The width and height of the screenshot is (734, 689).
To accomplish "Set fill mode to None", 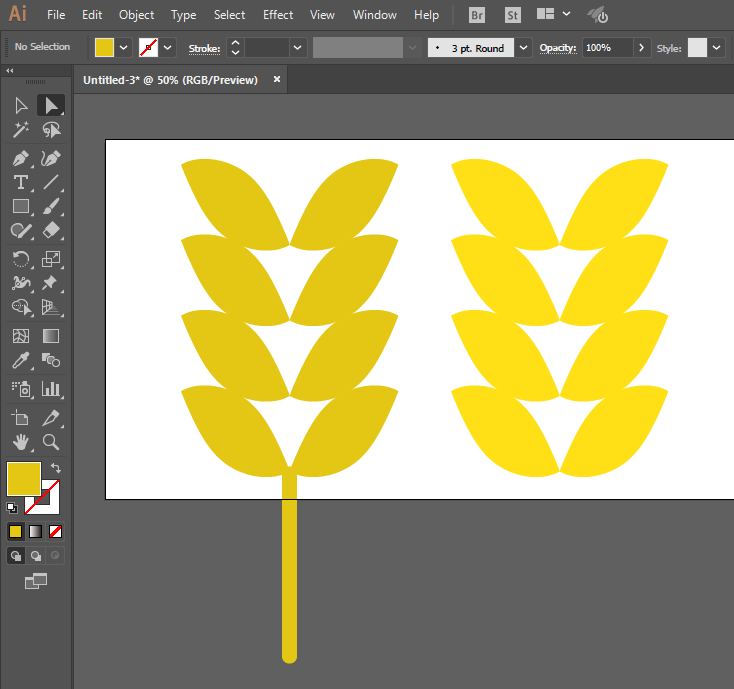I will point(55,531).
